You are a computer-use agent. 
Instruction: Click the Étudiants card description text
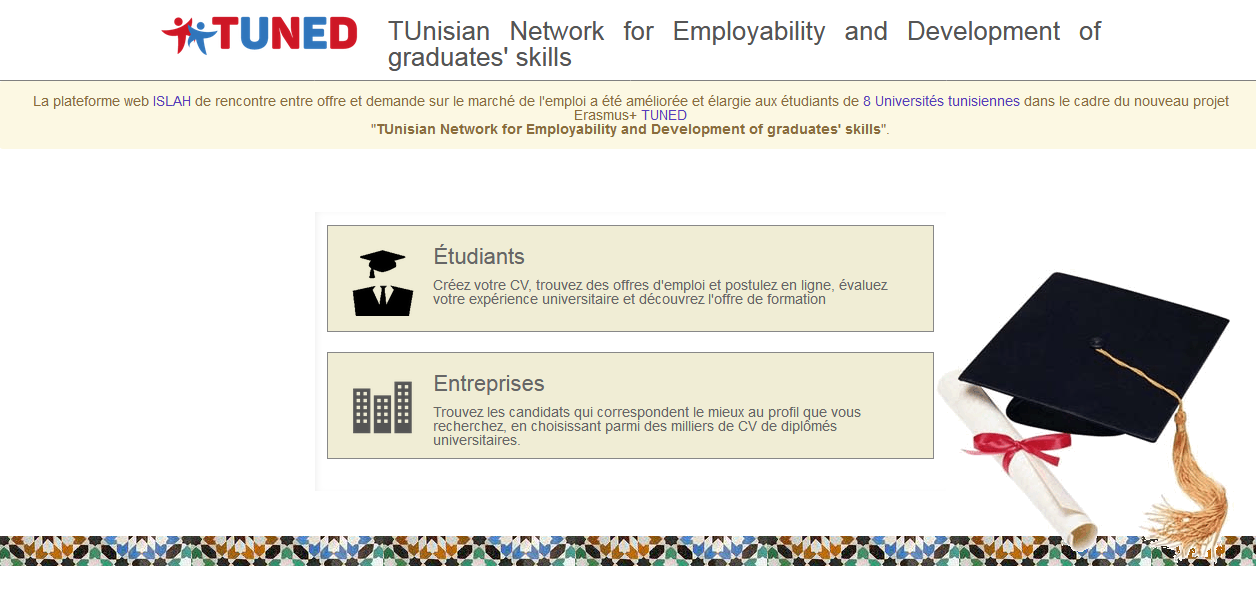click(x=660, y=292)
